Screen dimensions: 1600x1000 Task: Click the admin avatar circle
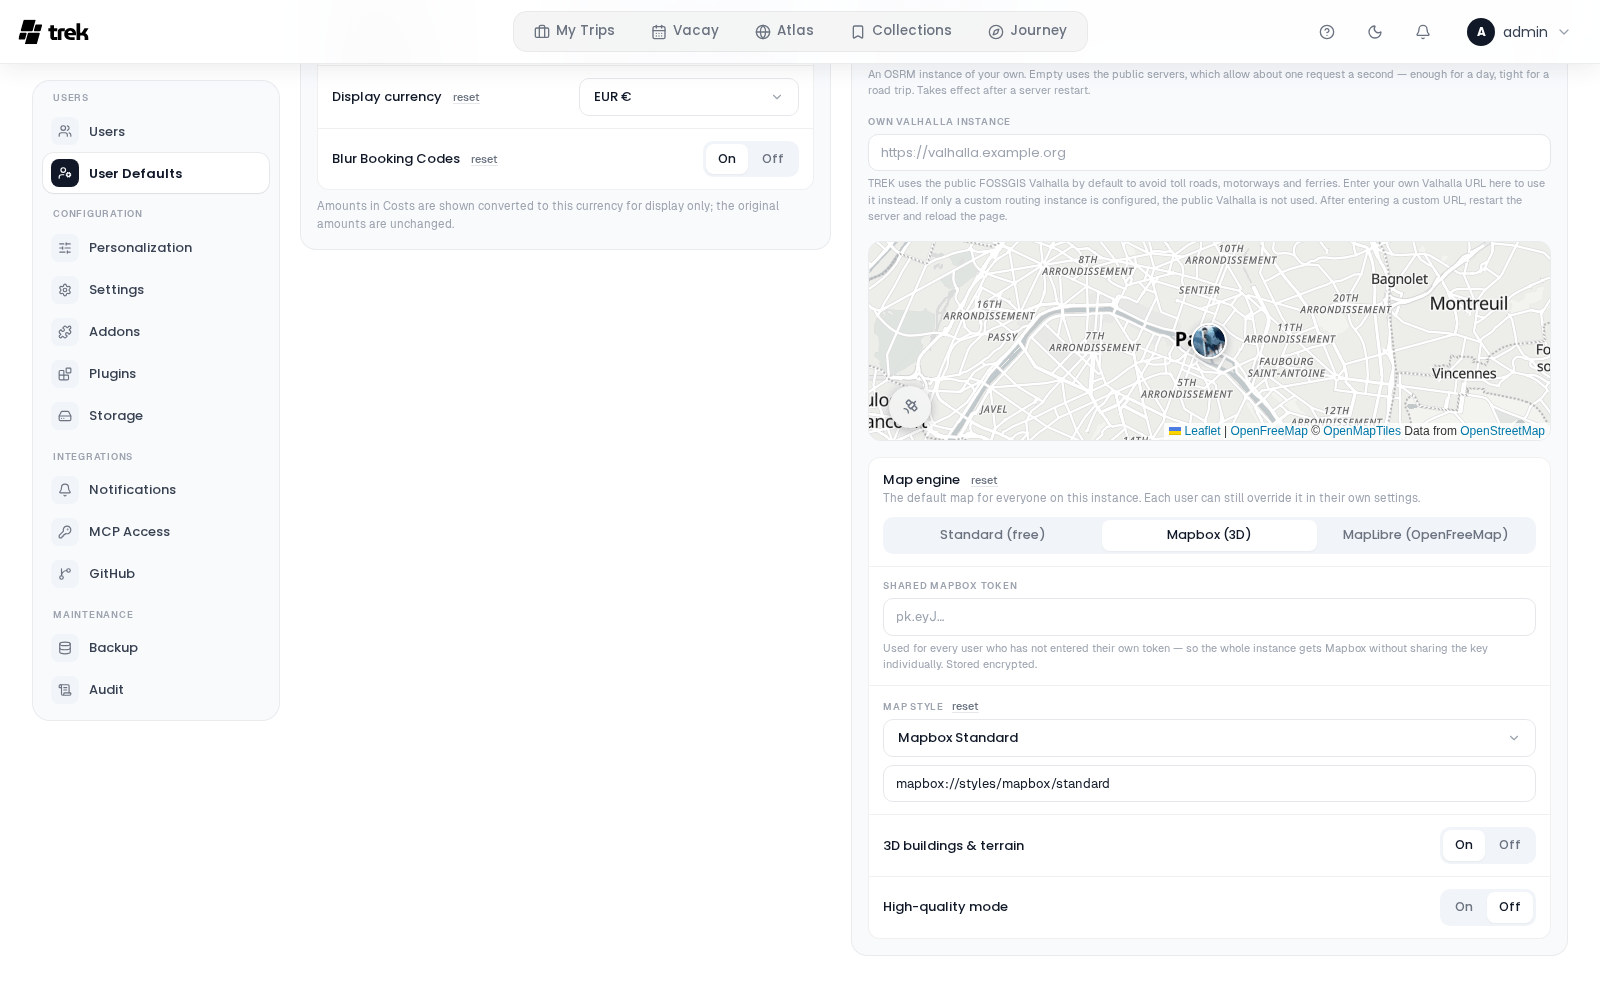tap(1481, 32)
